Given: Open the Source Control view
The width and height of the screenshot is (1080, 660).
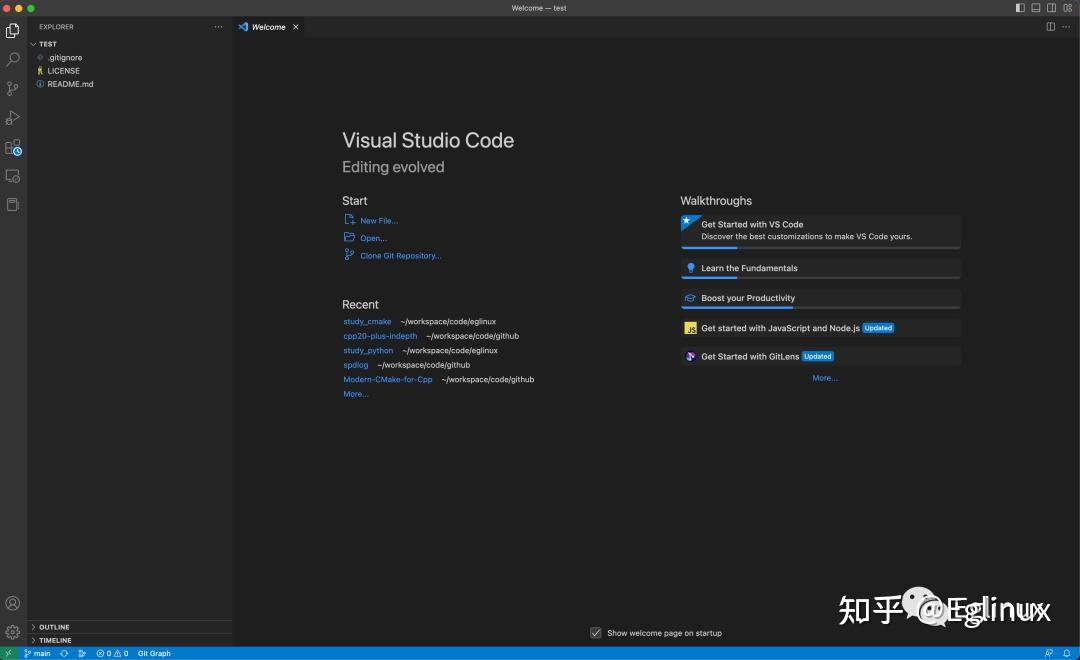Looking at the screenshot, I should coord(12,88).
